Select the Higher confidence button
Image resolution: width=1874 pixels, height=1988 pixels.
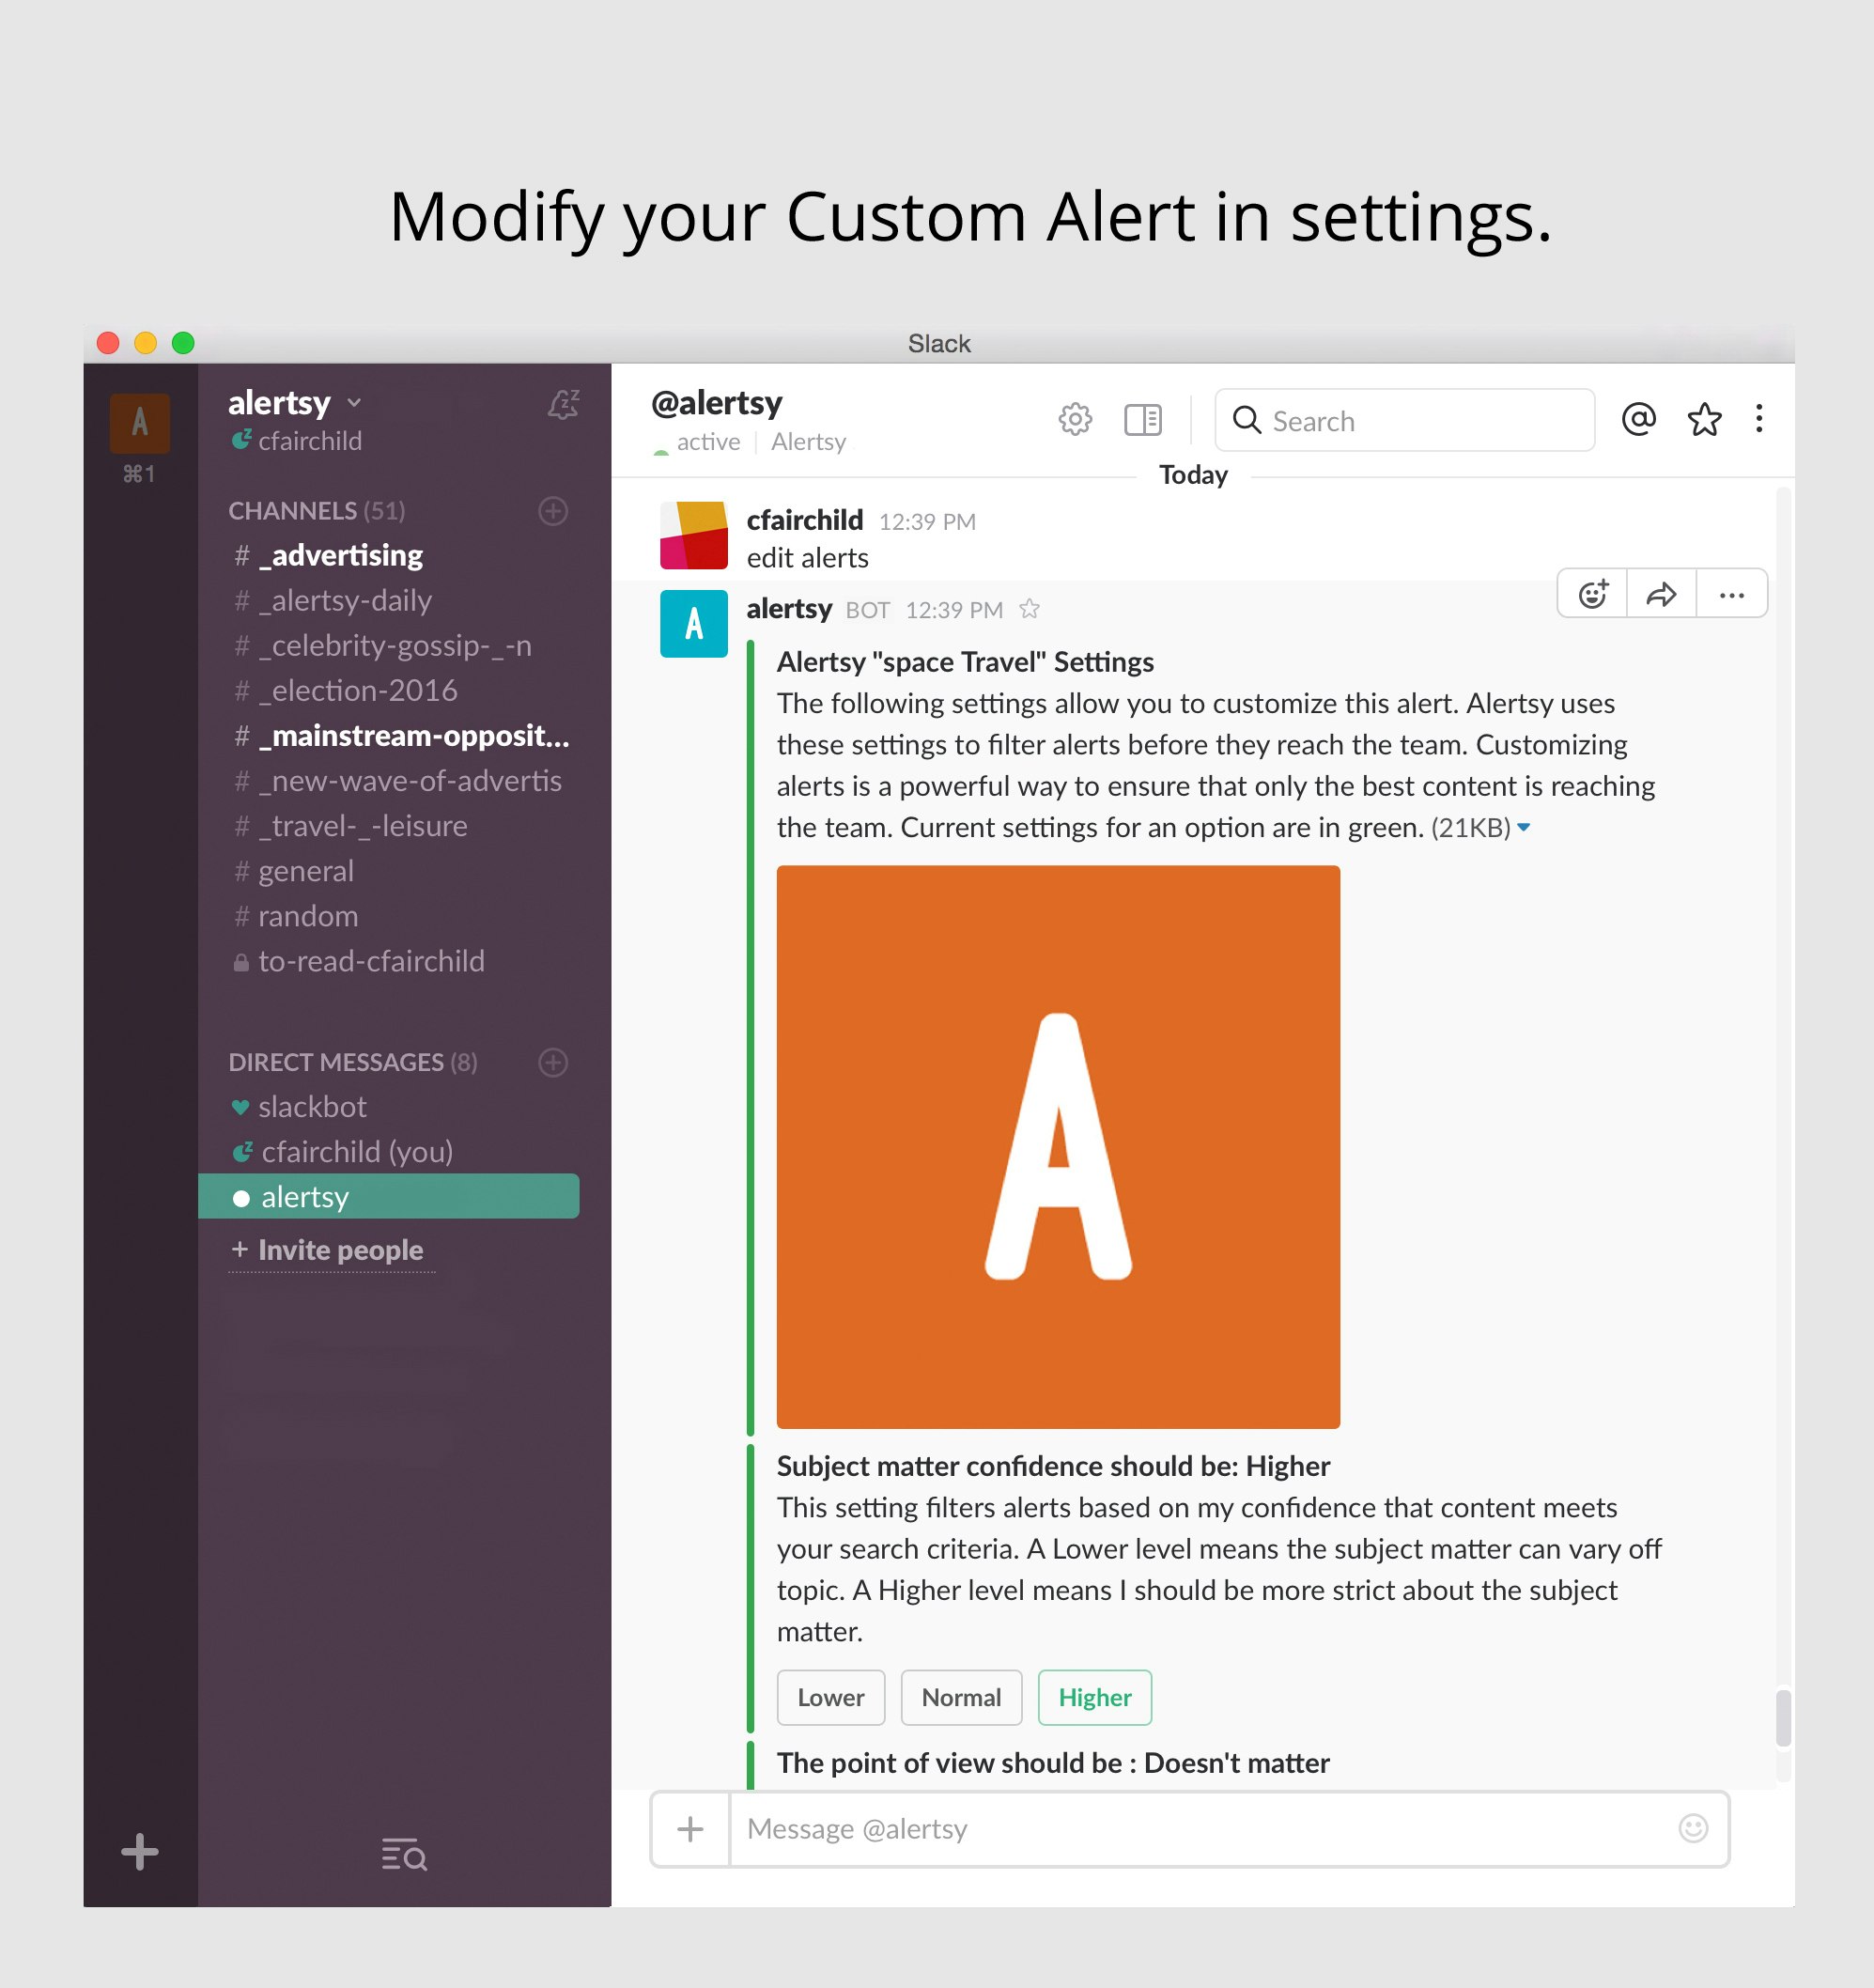coord(1094,1697)
